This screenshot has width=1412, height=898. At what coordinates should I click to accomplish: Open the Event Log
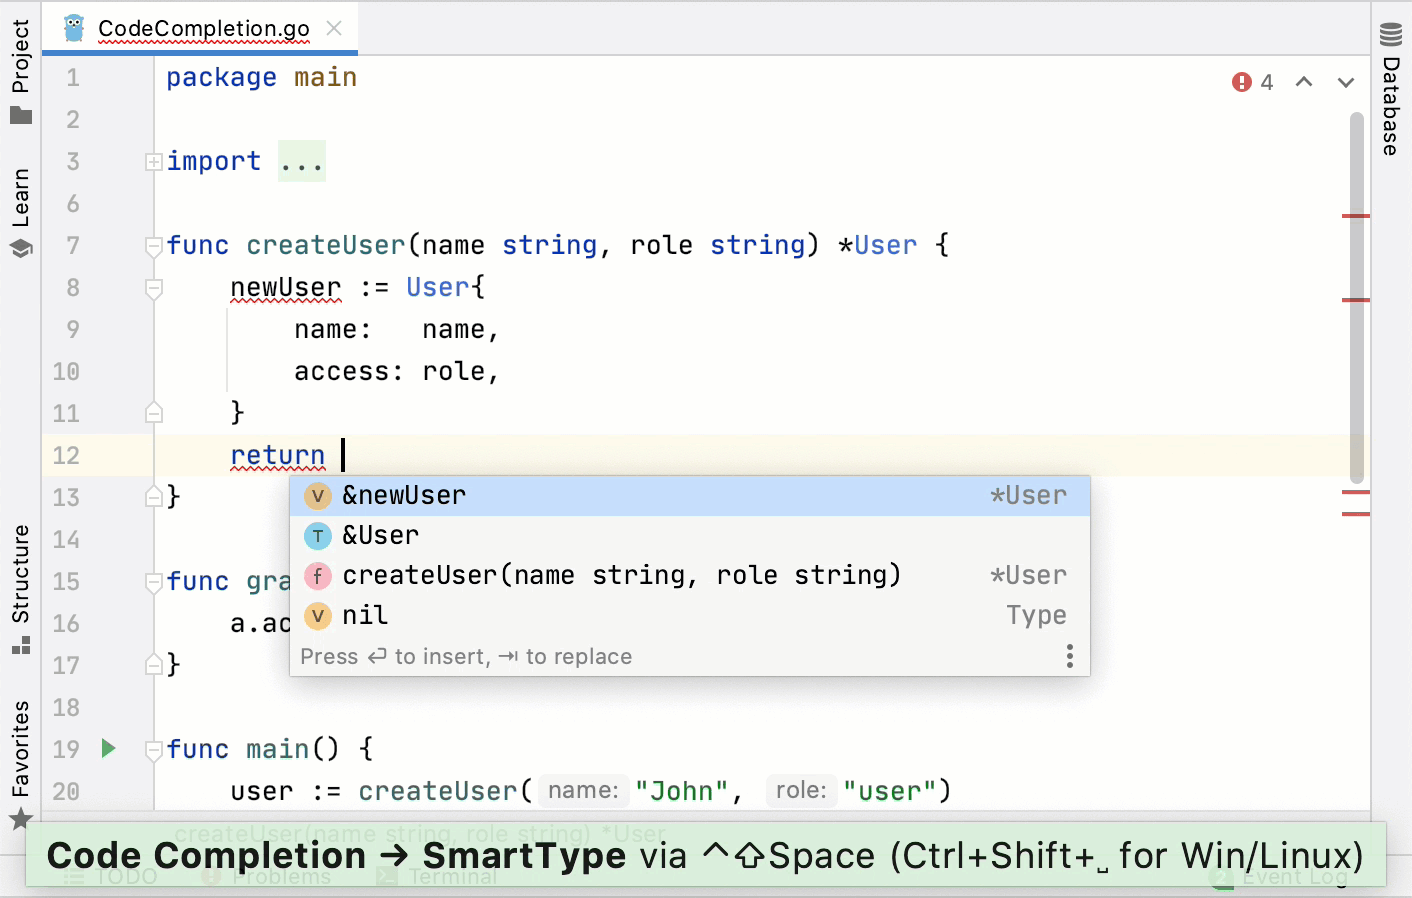1289,876
